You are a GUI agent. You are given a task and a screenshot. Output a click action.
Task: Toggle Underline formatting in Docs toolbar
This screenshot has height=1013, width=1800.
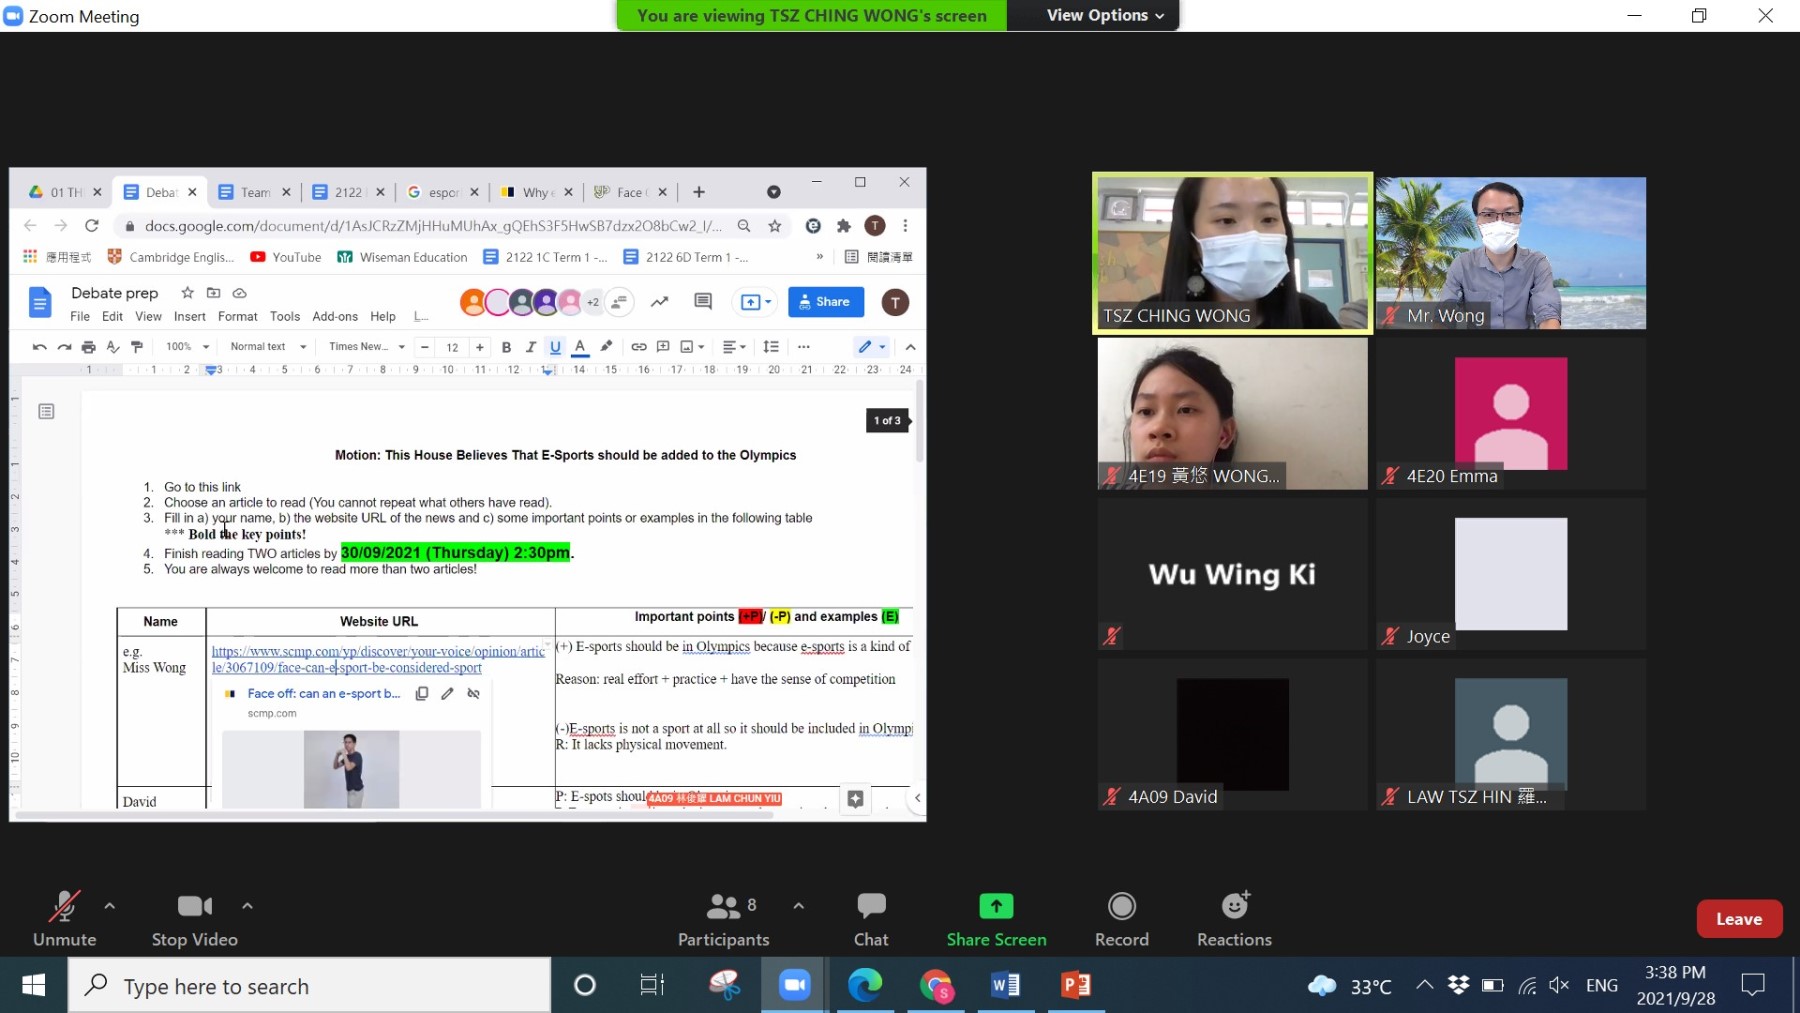pos(556,347)
